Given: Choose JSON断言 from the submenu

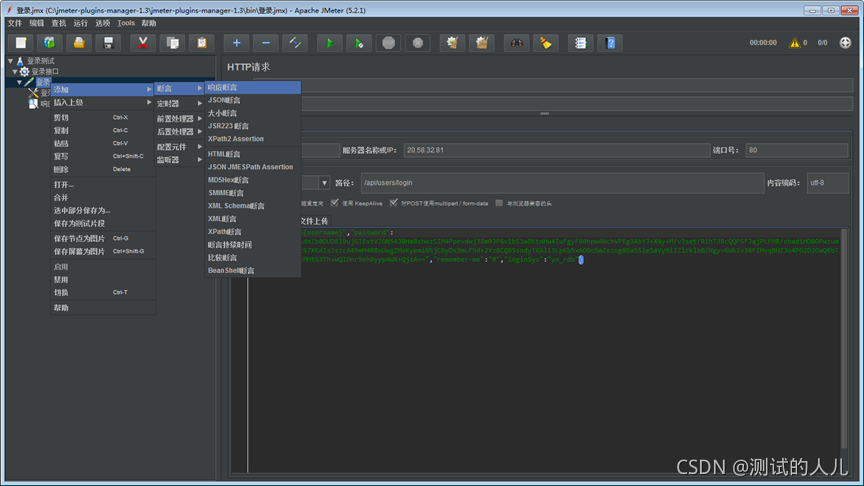Looking at the screenshot, I should tap(253, 100).
